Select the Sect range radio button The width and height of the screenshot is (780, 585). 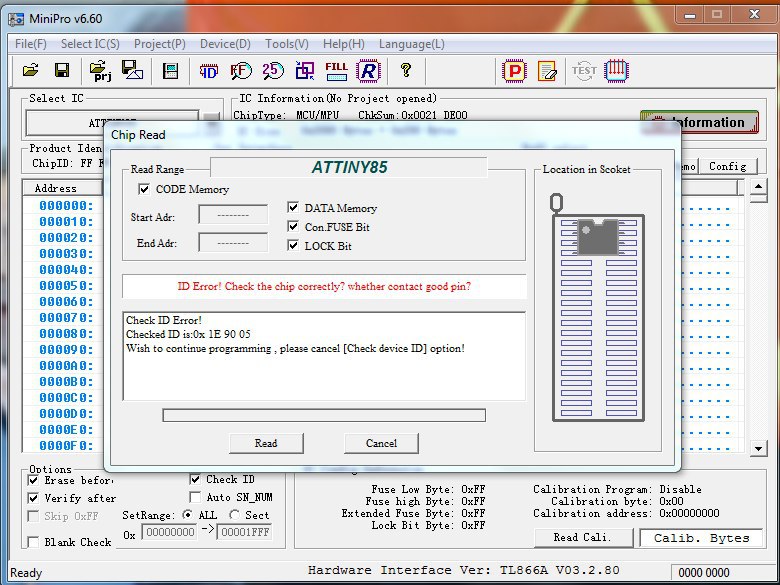pyautogui.click(x=234, y=515)
